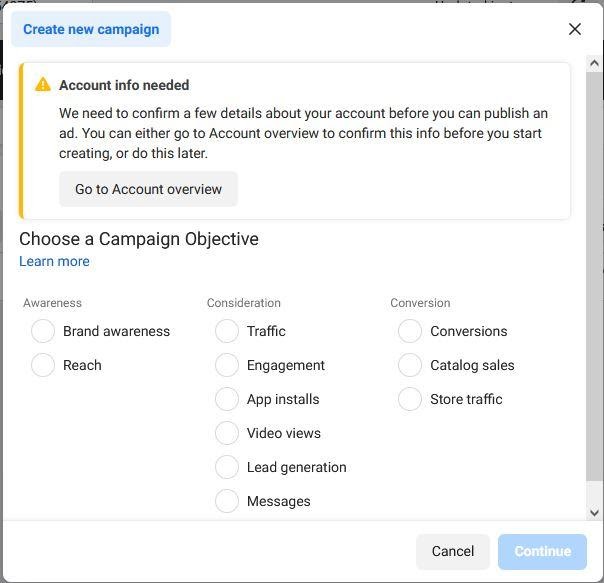Choose the Conversions objective
Image resolution: width=604 pixels, height=583 pixels.
[410, 331]
